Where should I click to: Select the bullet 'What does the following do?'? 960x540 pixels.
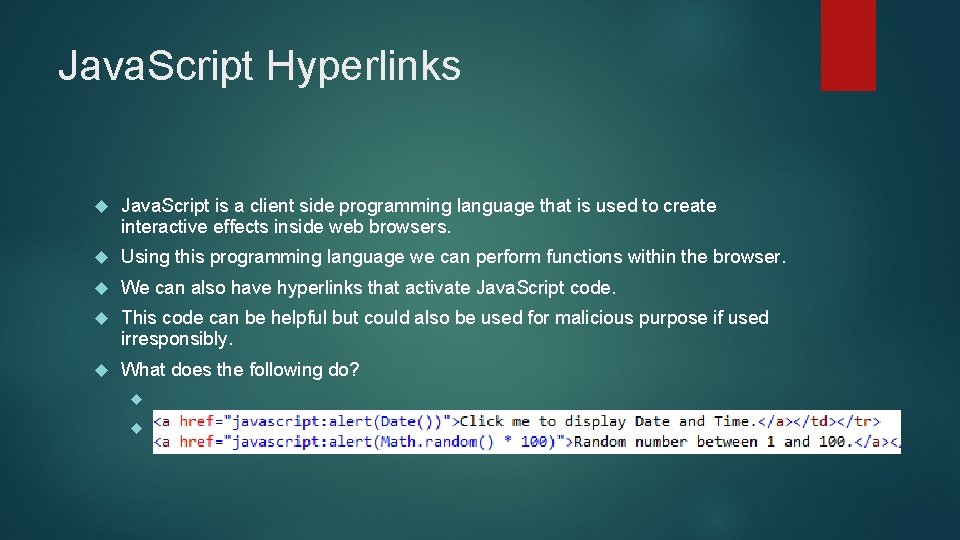tap(240, 369)
